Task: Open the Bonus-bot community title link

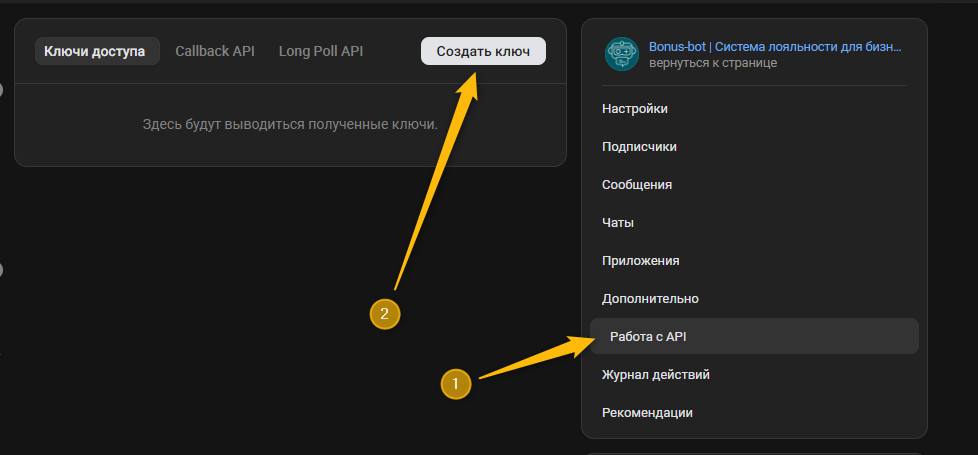Action: point(774,46)
